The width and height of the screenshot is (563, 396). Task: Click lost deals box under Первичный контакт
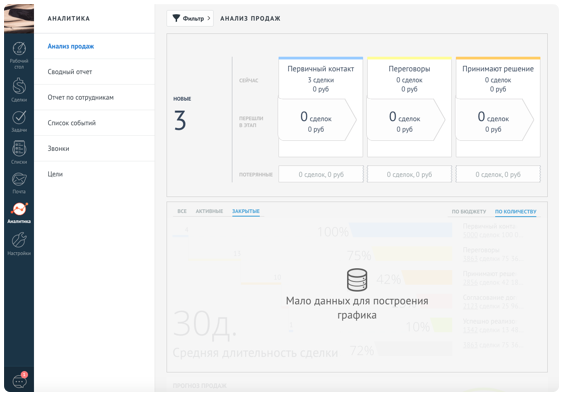click(x=321, y=174)
